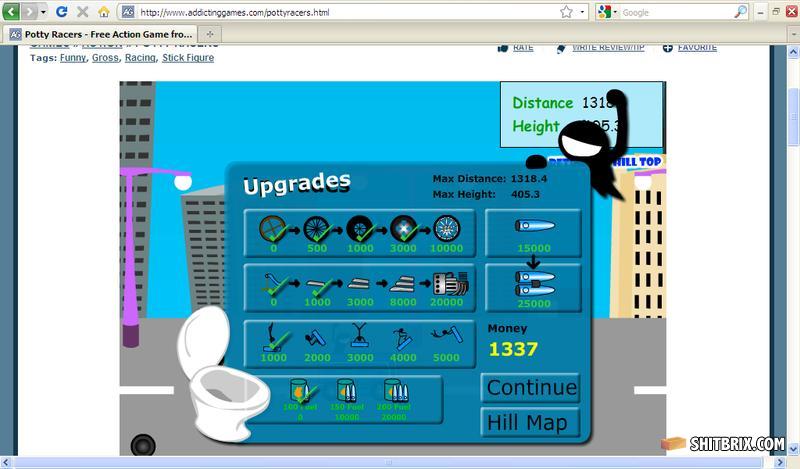
Task: Open the Stick Figure tag link
Action: (x=188, y=58)
